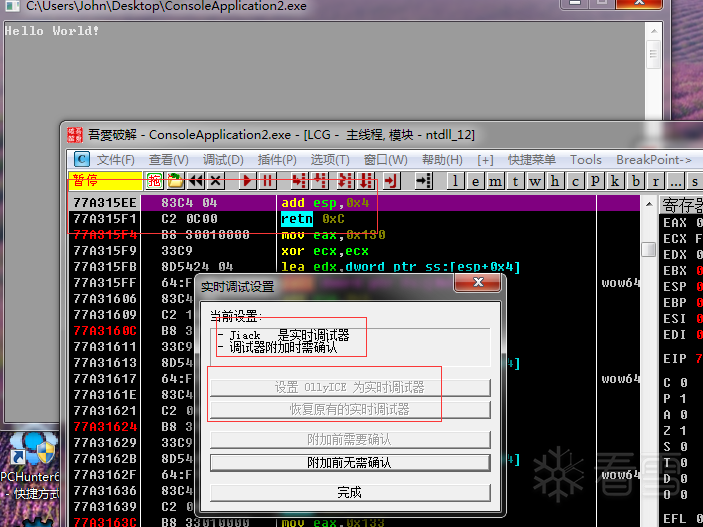The width and height of the screenshot is (703, 527).
Task: Select the xor ecx,ecx instruction
Action: (x=325, y=251)
